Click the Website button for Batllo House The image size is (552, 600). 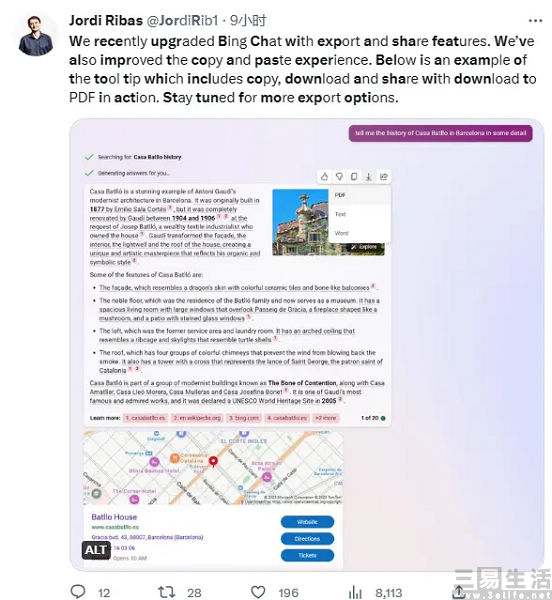[307, 522]
